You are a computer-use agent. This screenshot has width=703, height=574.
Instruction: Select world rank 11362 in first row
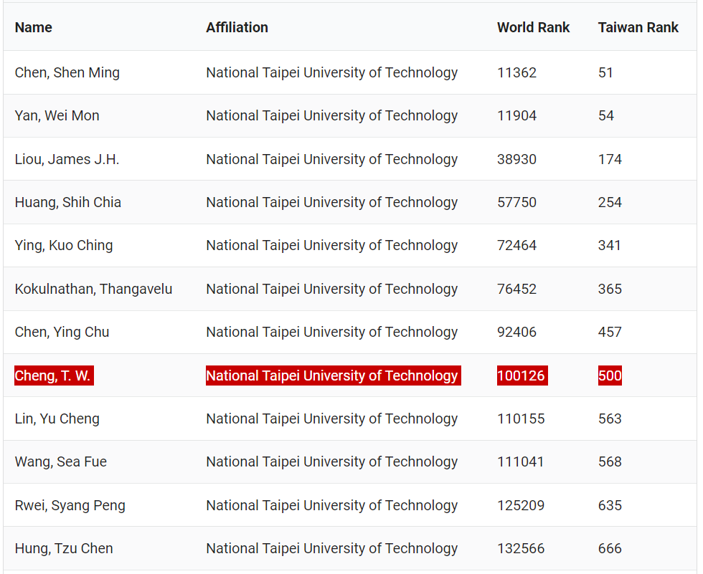(517, 72)
